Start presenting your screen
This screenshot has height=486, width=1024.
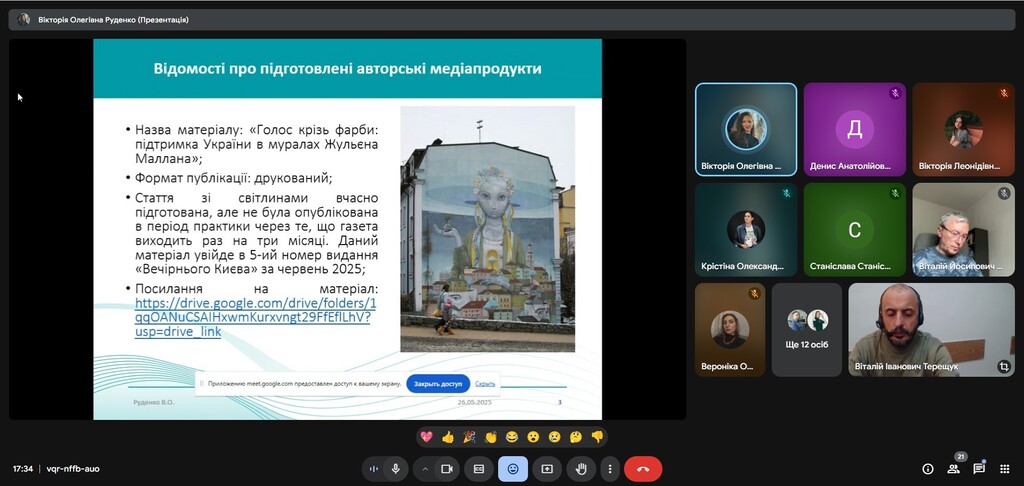point(547,468)
